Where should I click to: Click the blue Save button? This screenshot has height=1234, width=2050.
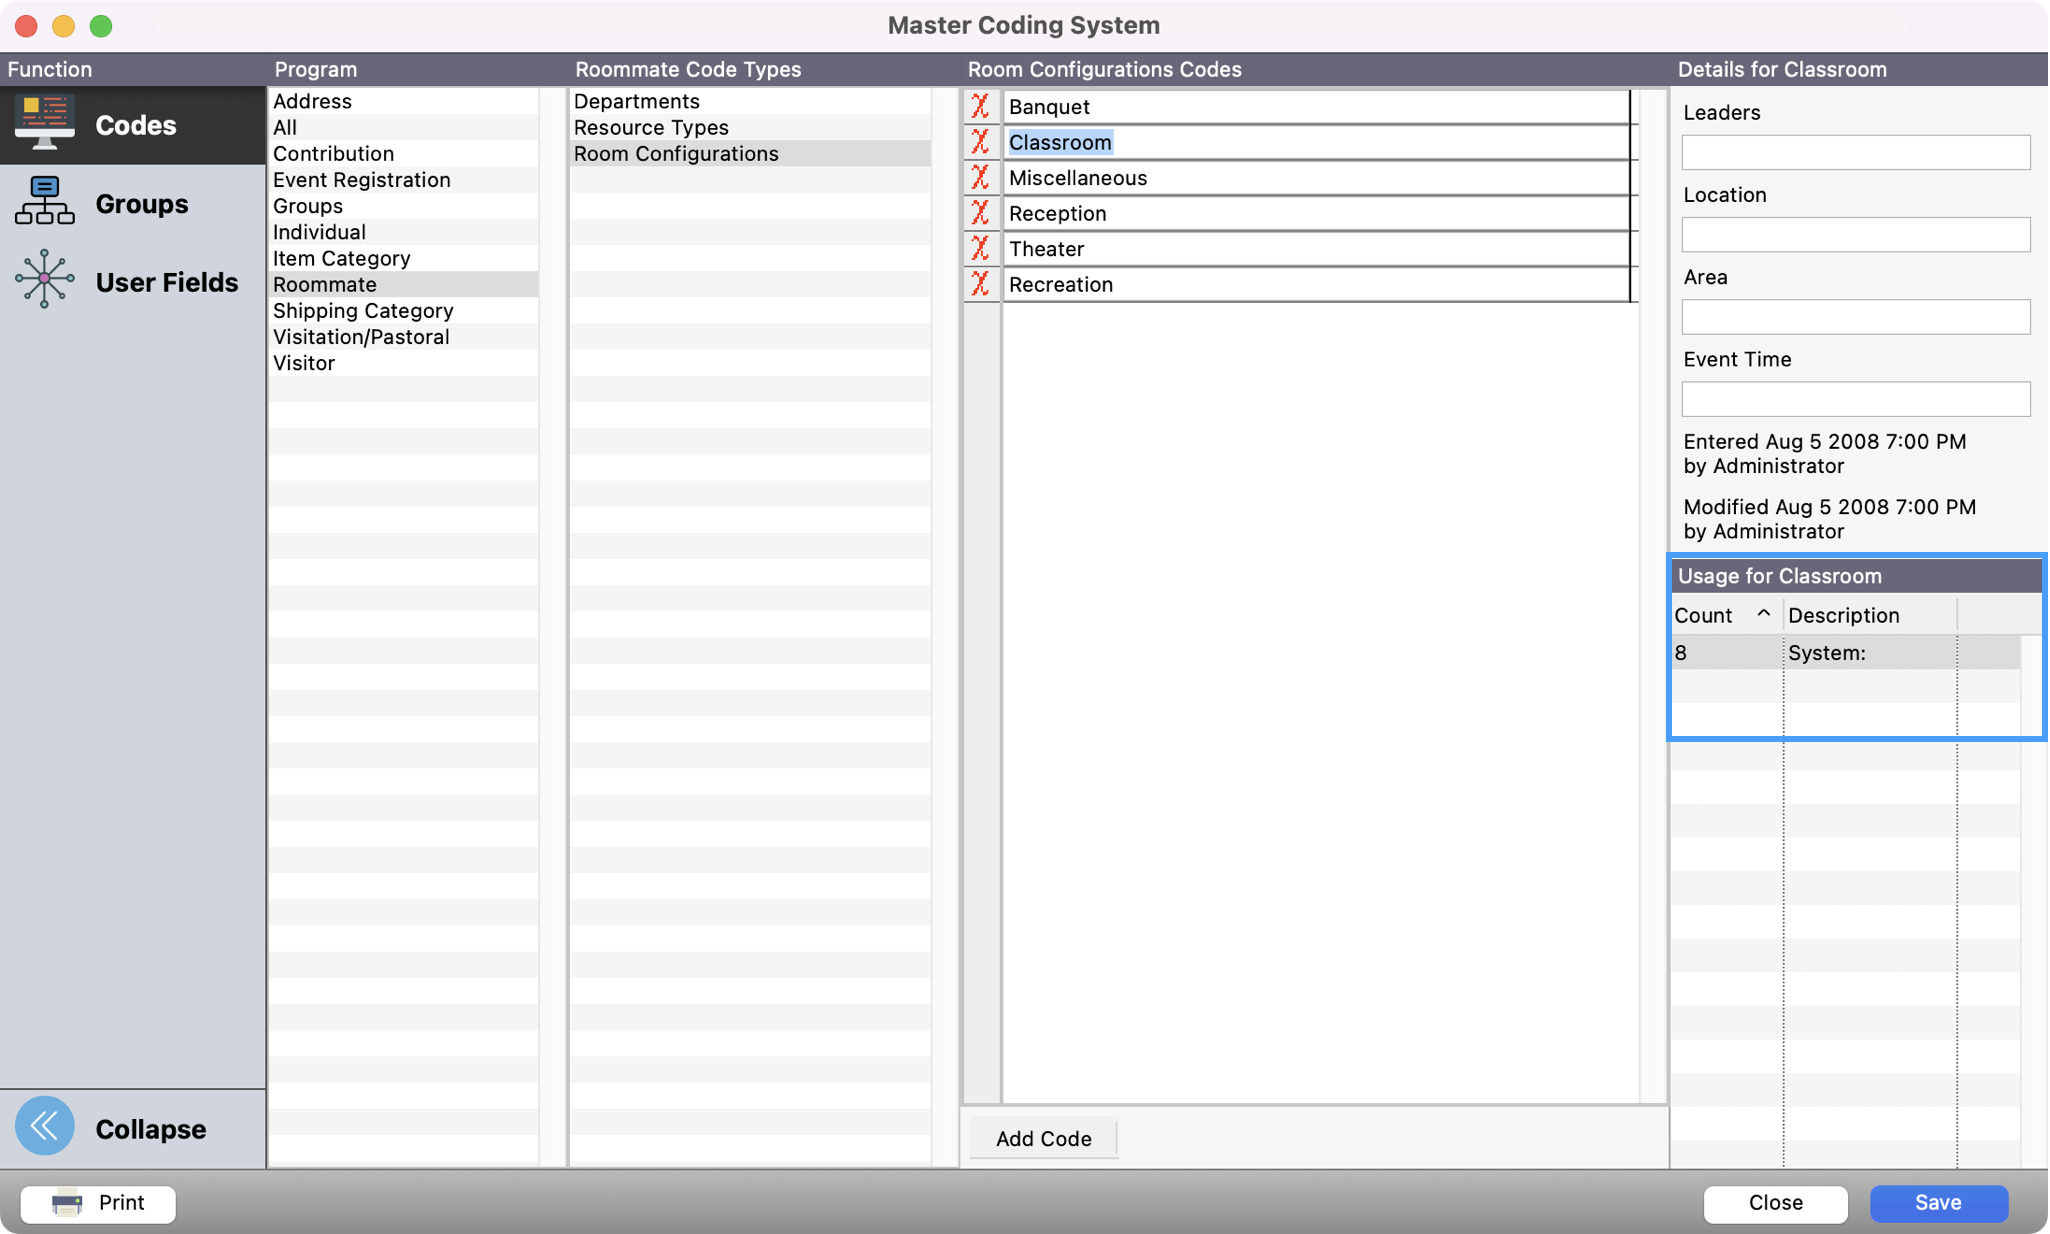1938,1202
